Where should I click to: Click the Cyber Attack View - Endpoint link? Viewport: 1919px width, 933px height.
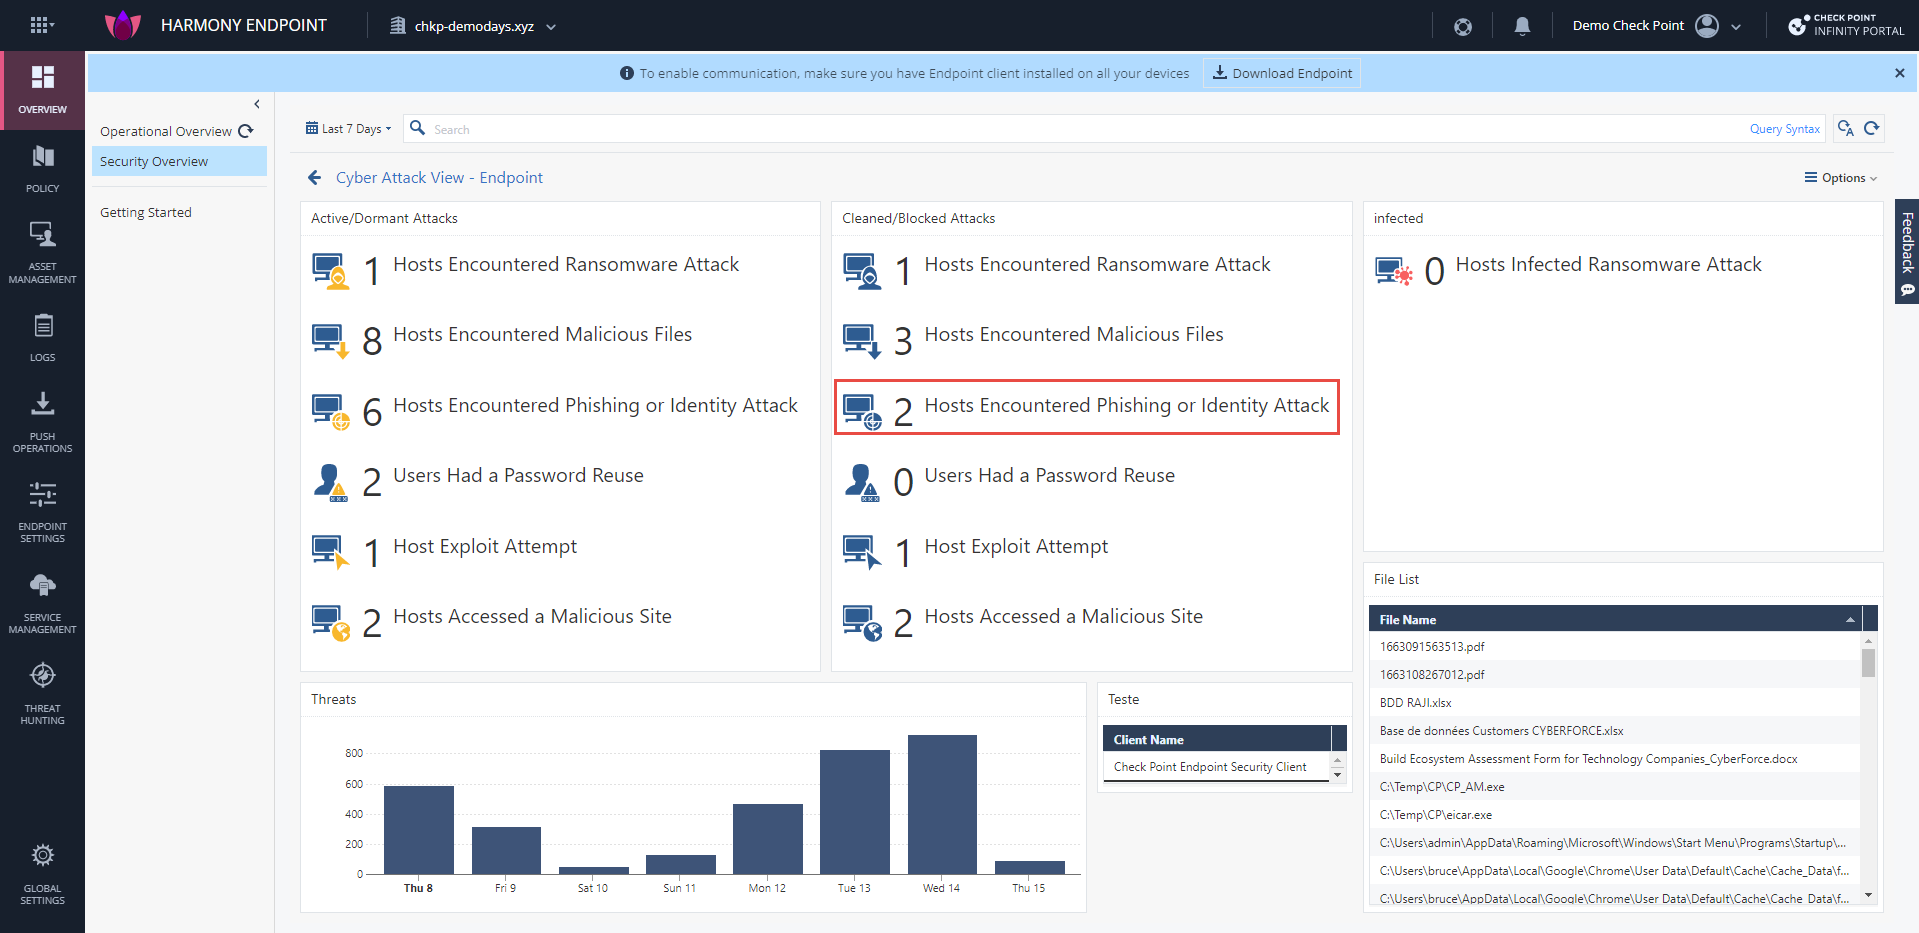[439, 177]
